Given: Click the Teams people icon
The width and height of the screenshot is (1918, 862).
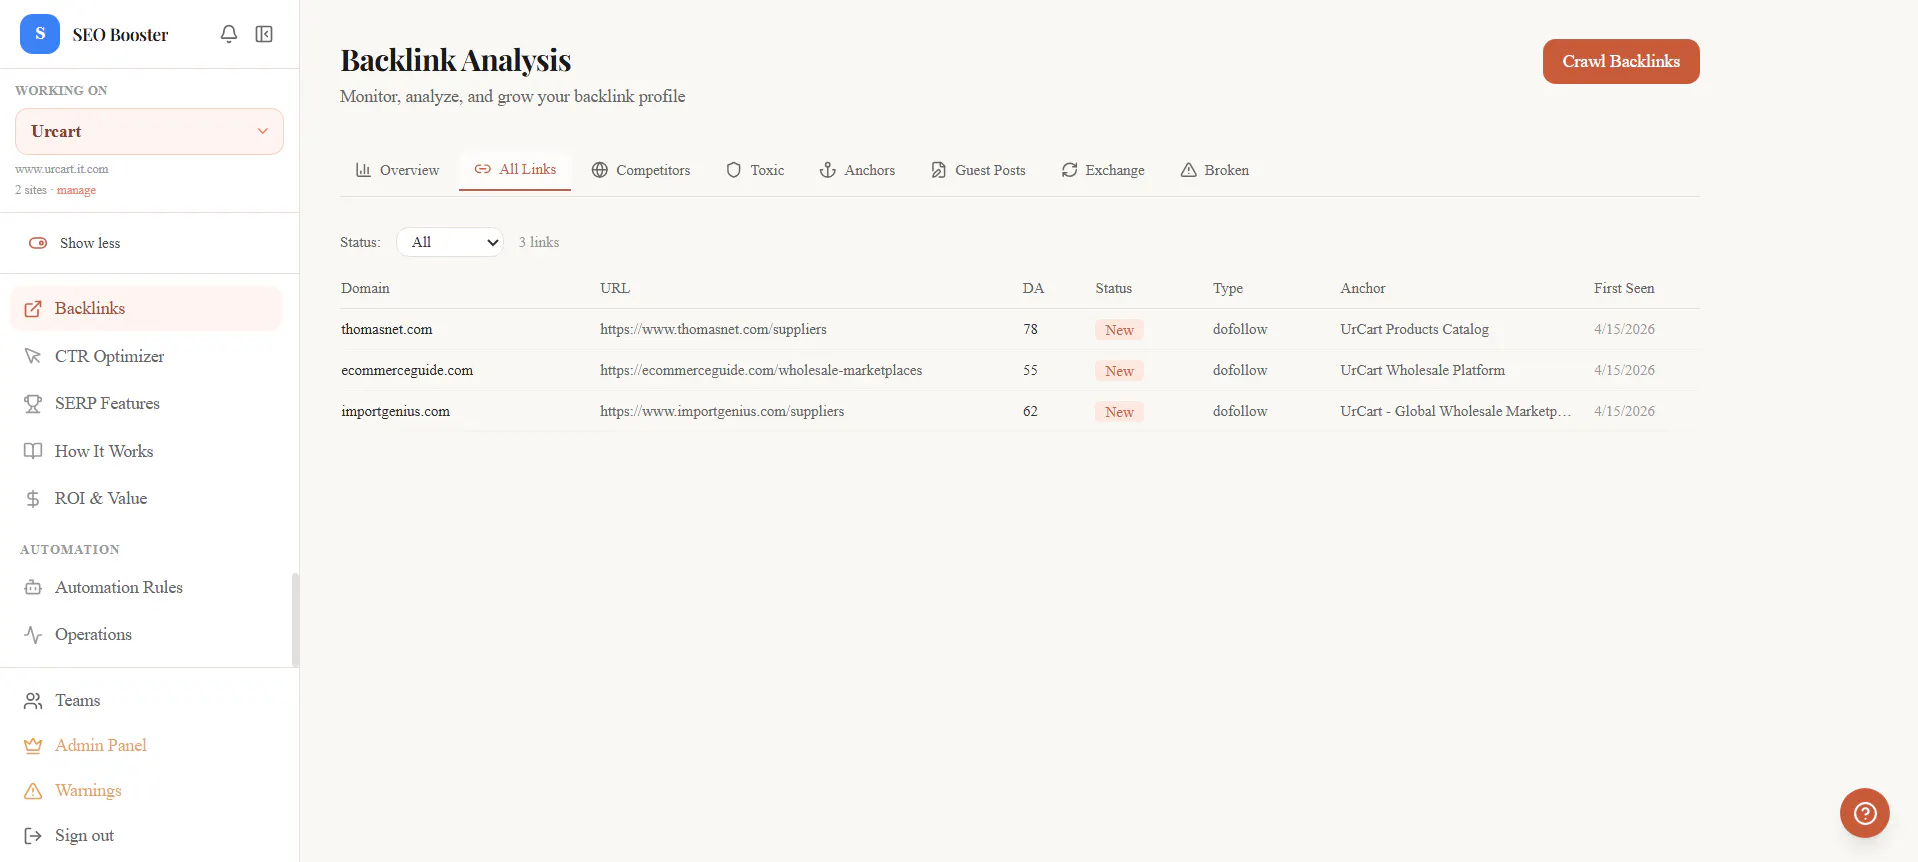Looking at the screenshot, I should click(x=33, y=701).
